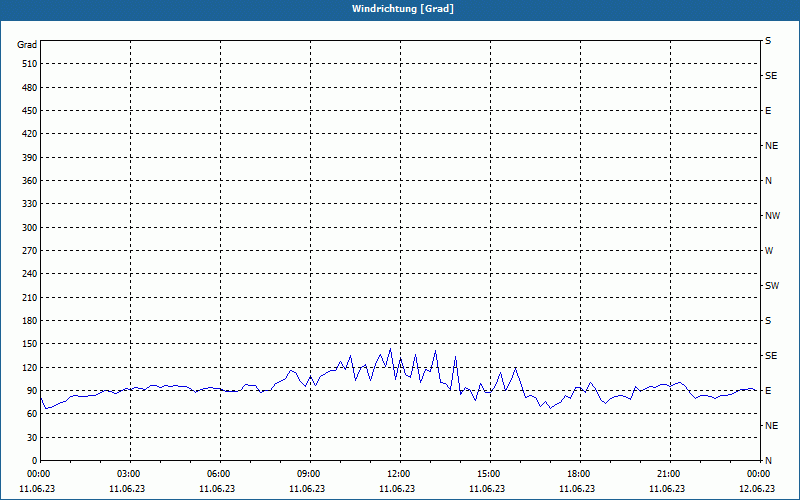
Task: Select the "0" degree axis value
Action: 35,461
